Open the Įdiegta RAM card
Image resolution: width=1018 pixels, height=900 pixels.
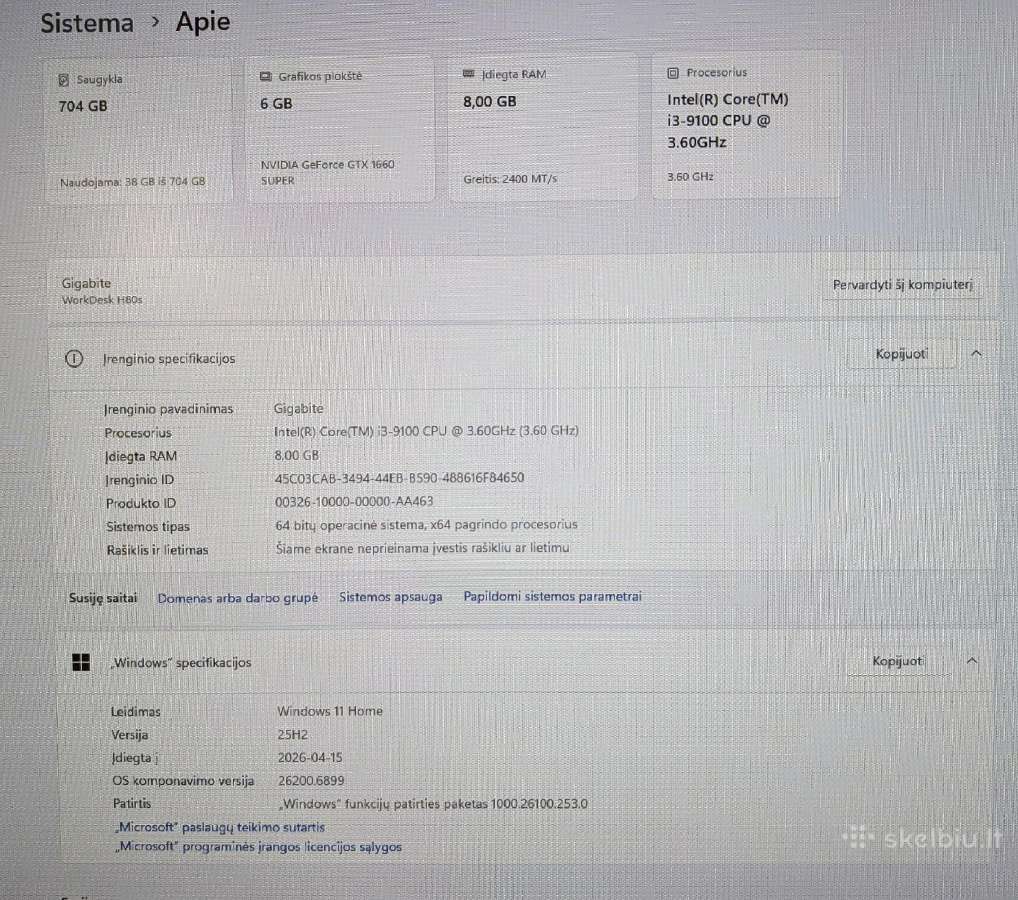[x=543, y=128]
